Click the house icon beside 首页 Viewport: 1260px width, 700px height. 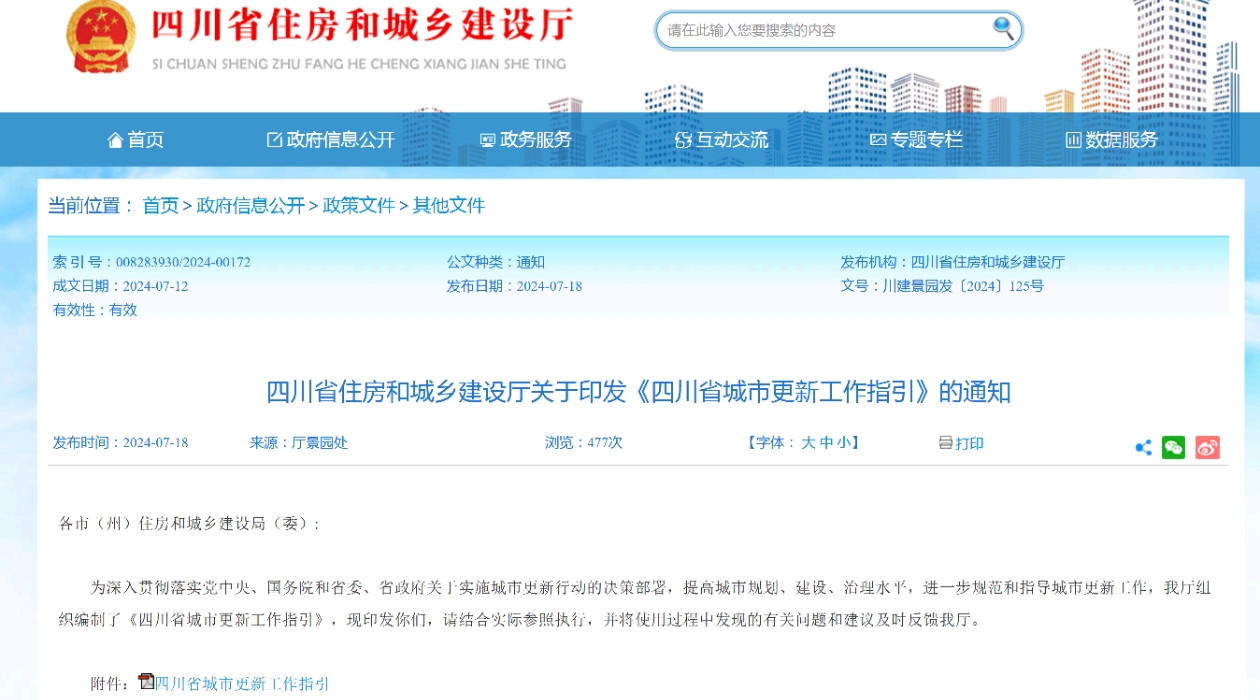click(115, 140)
